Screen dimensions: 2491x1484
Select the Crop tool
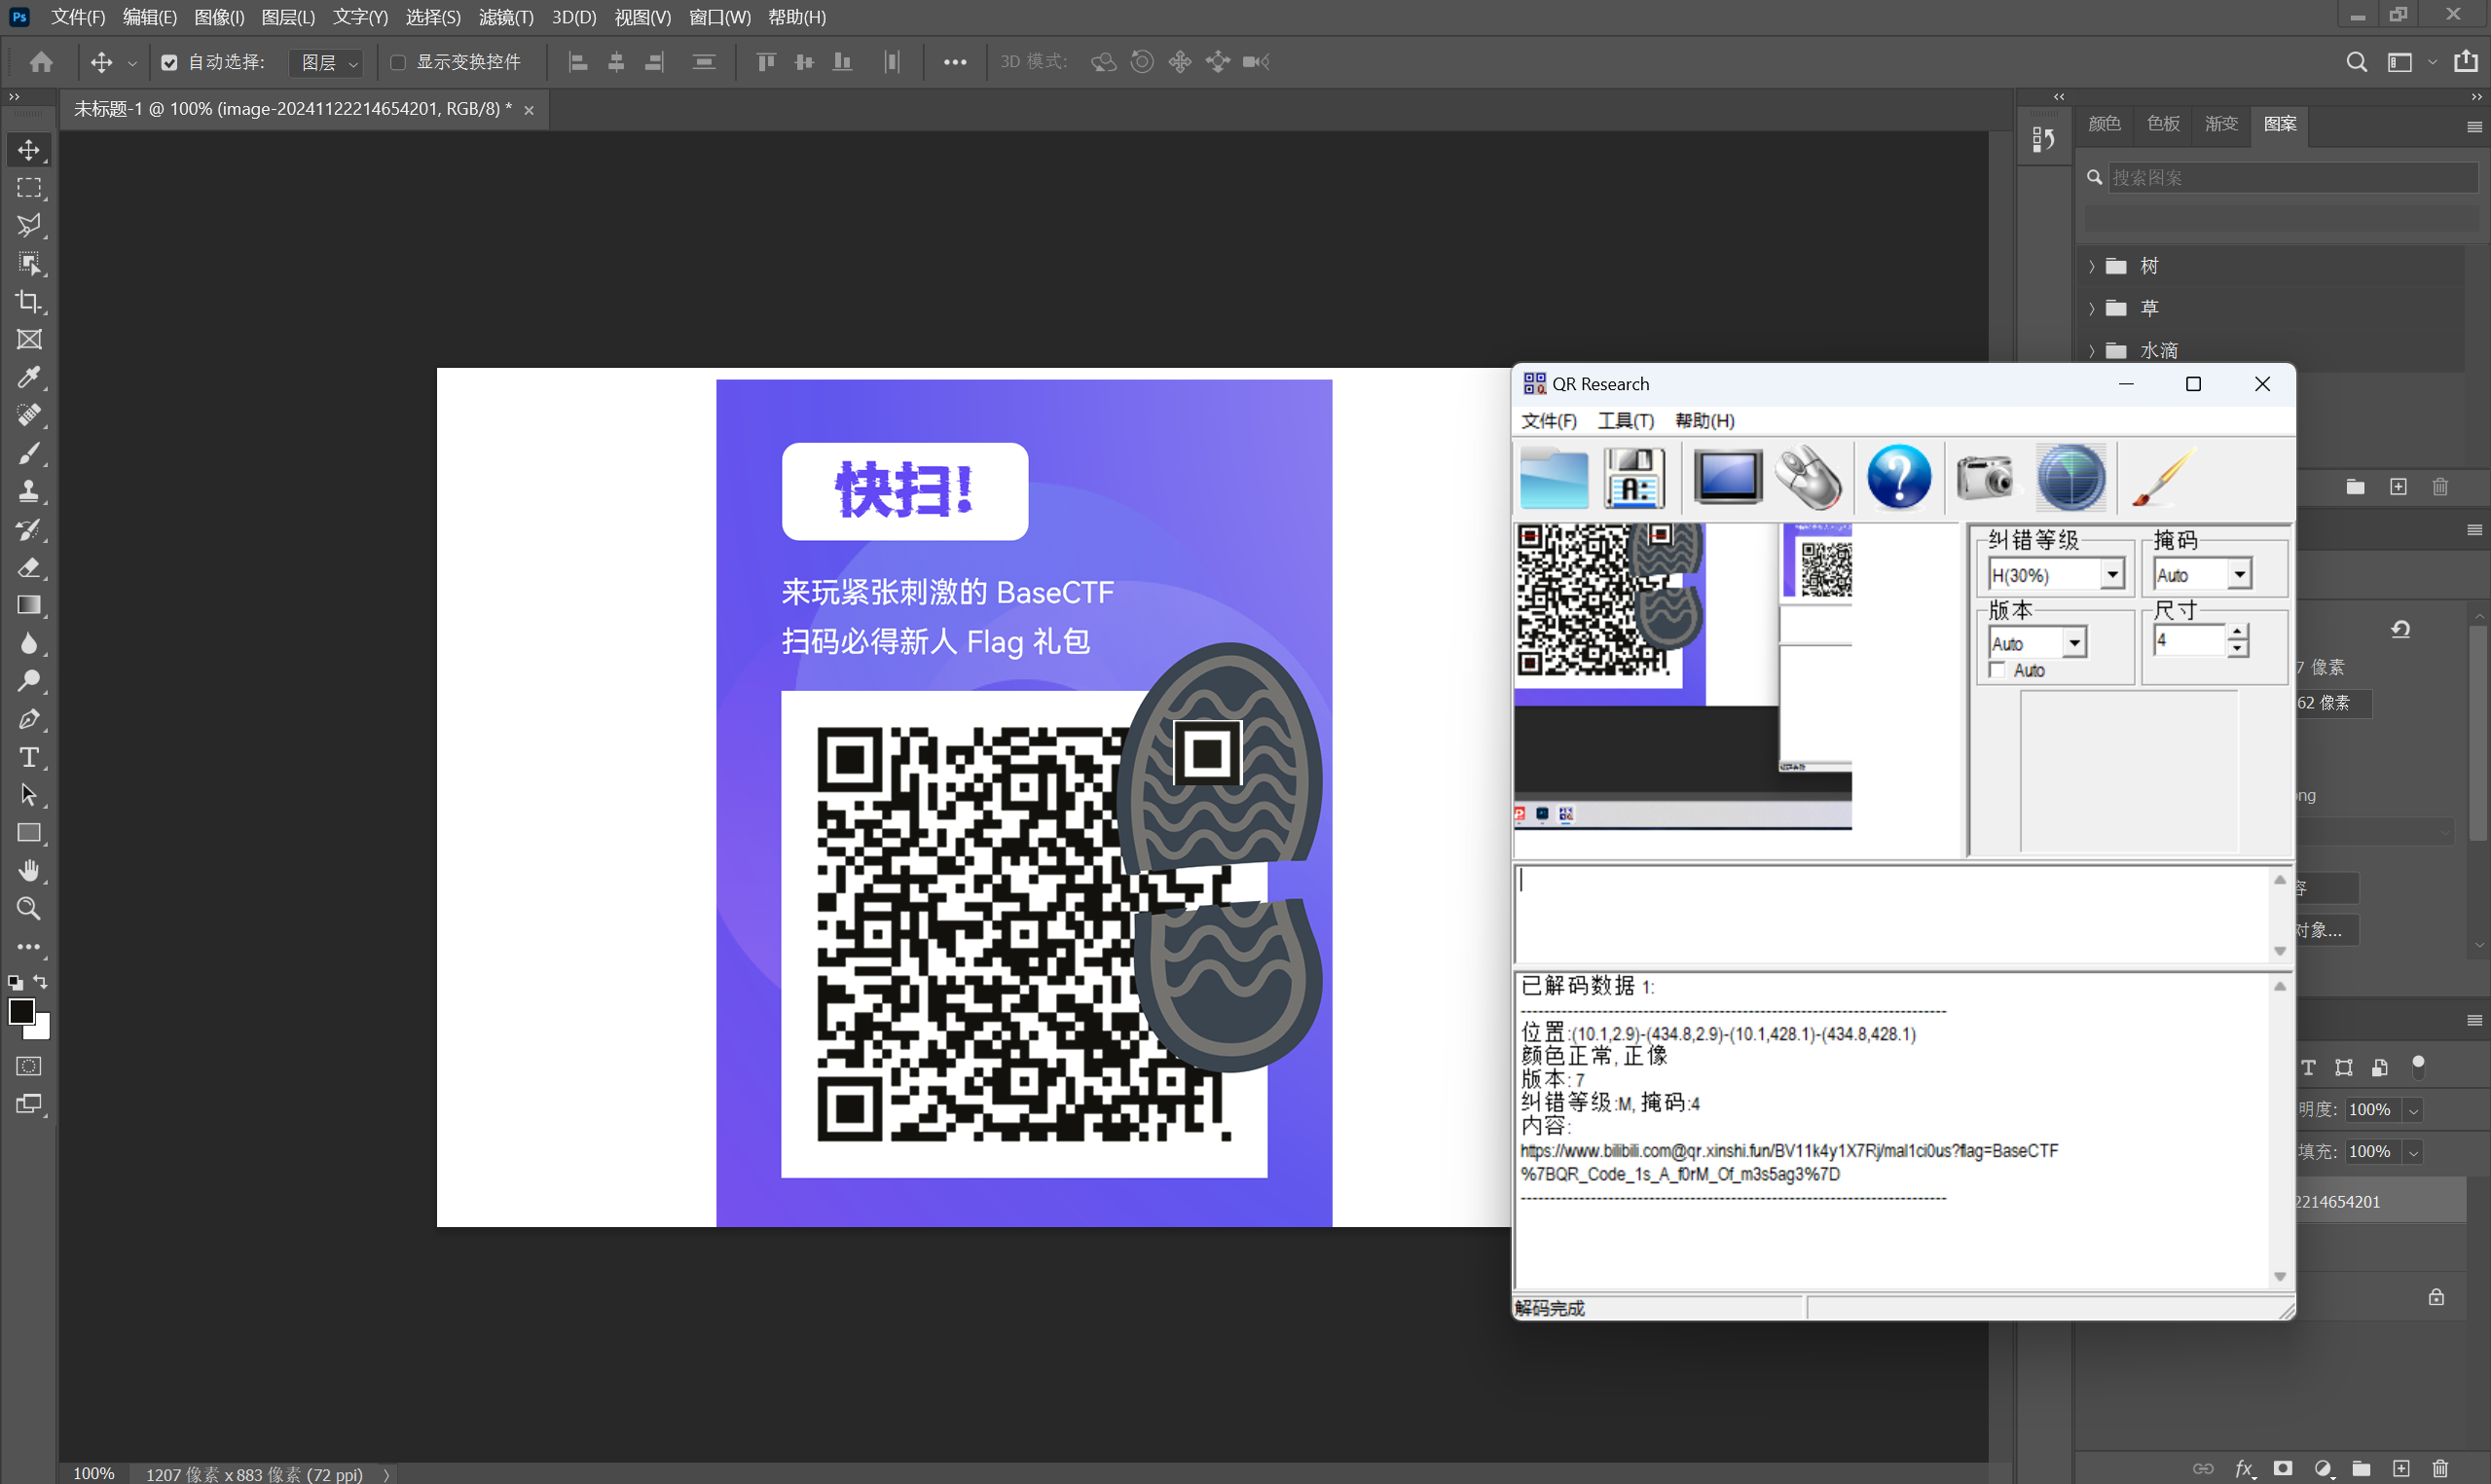coord(29,302)
